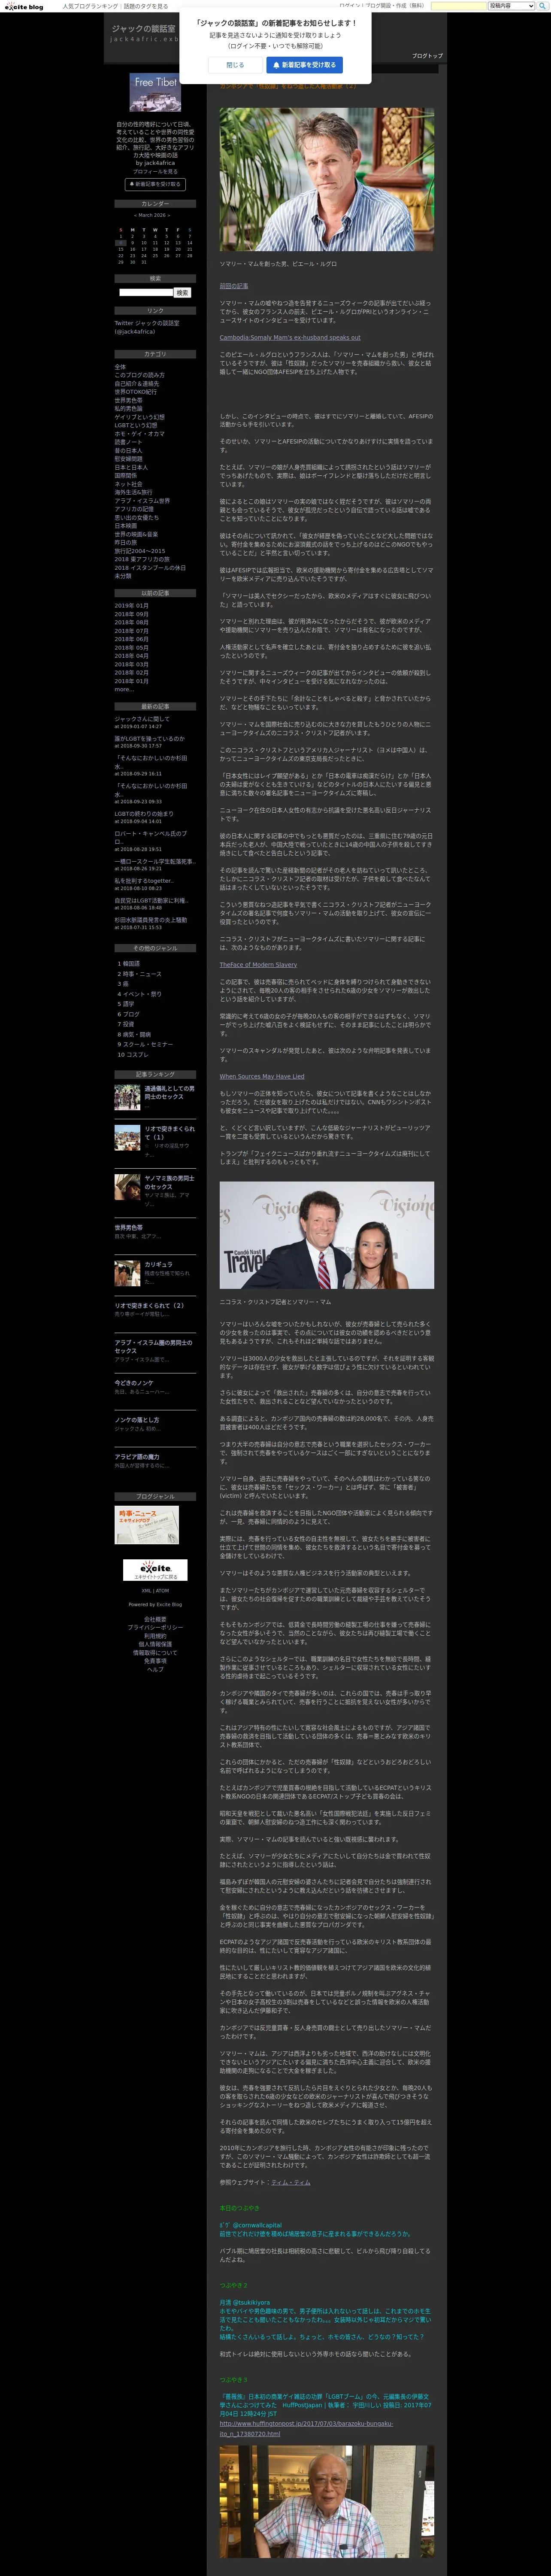Open category アフリカの記憶
This screenshot has width=551, height=2576.
134,509
